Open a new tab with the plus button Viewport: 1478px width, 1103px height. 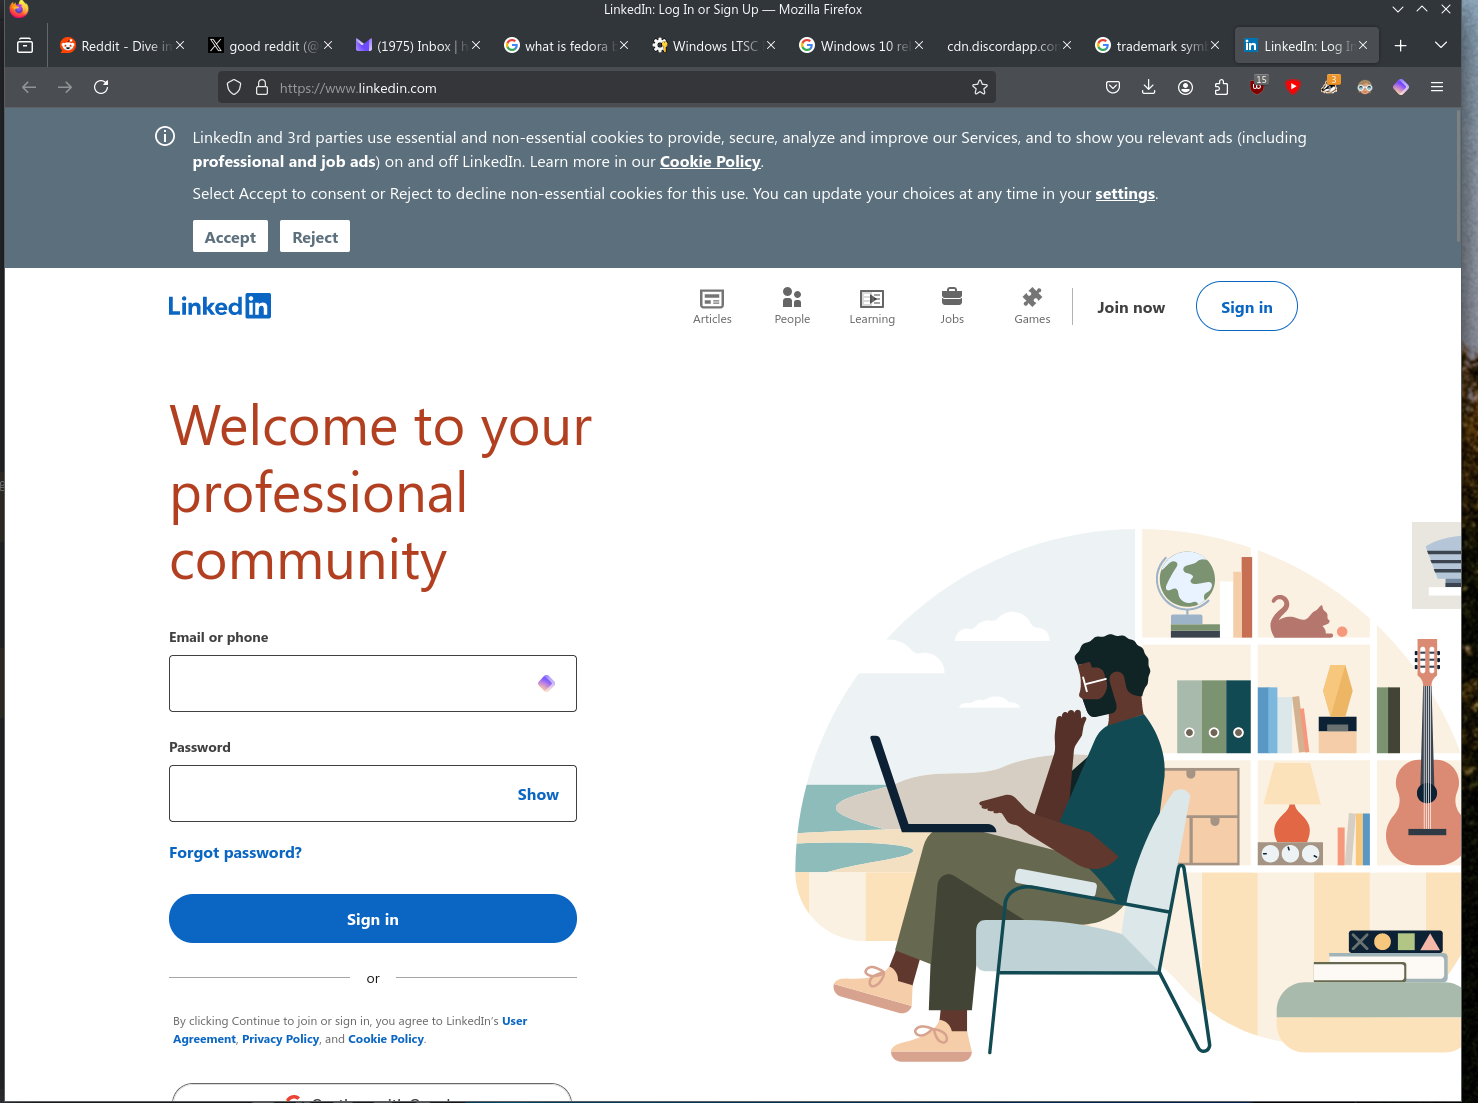[1401, 46]
